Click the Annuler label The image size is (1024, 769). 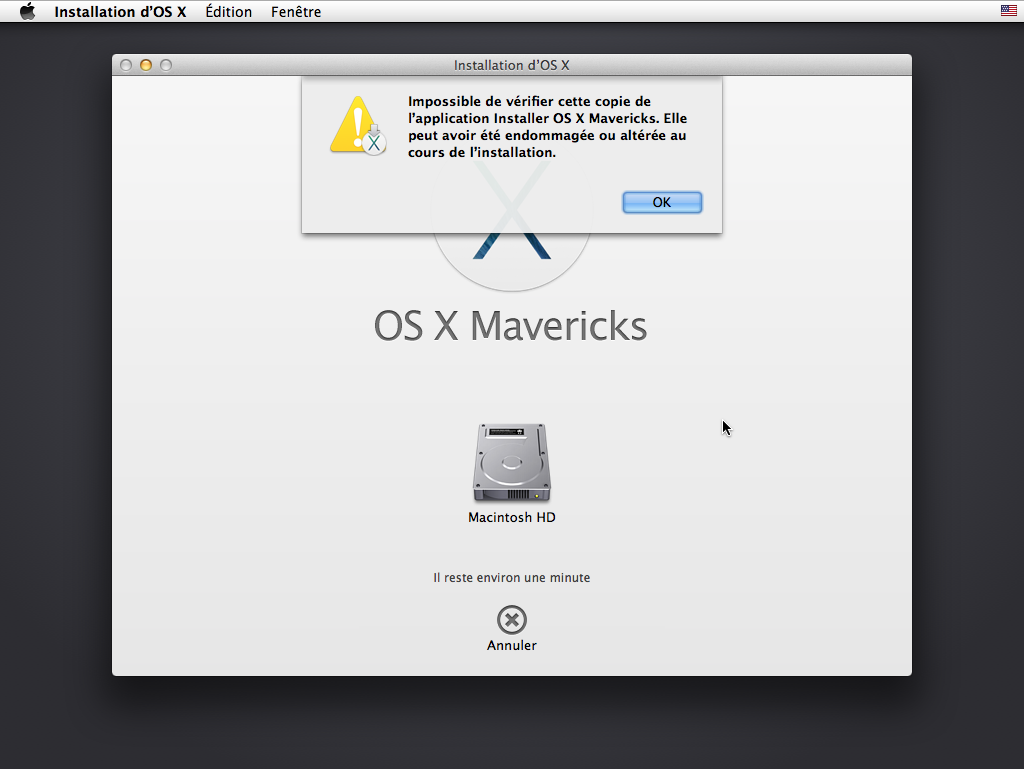(512, 645)
